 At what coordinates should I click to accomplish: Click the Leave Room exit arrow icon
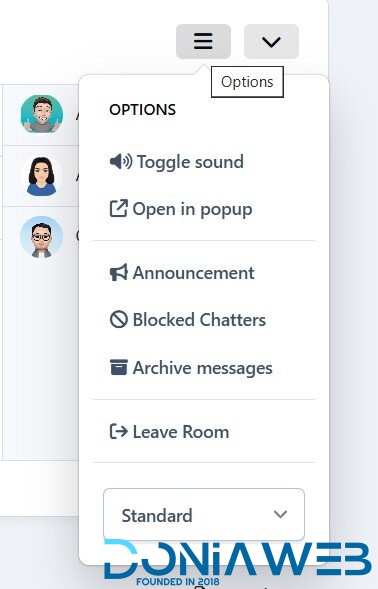click(x=119, y=431)
